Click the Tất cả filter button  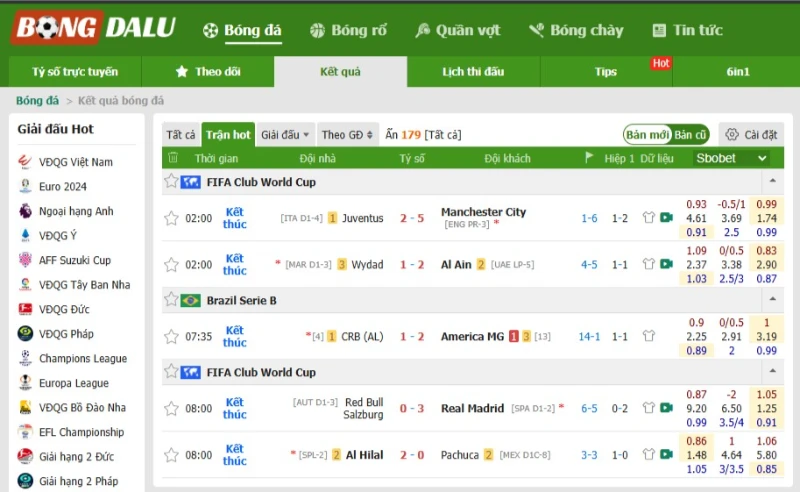[x=181, y=135]
